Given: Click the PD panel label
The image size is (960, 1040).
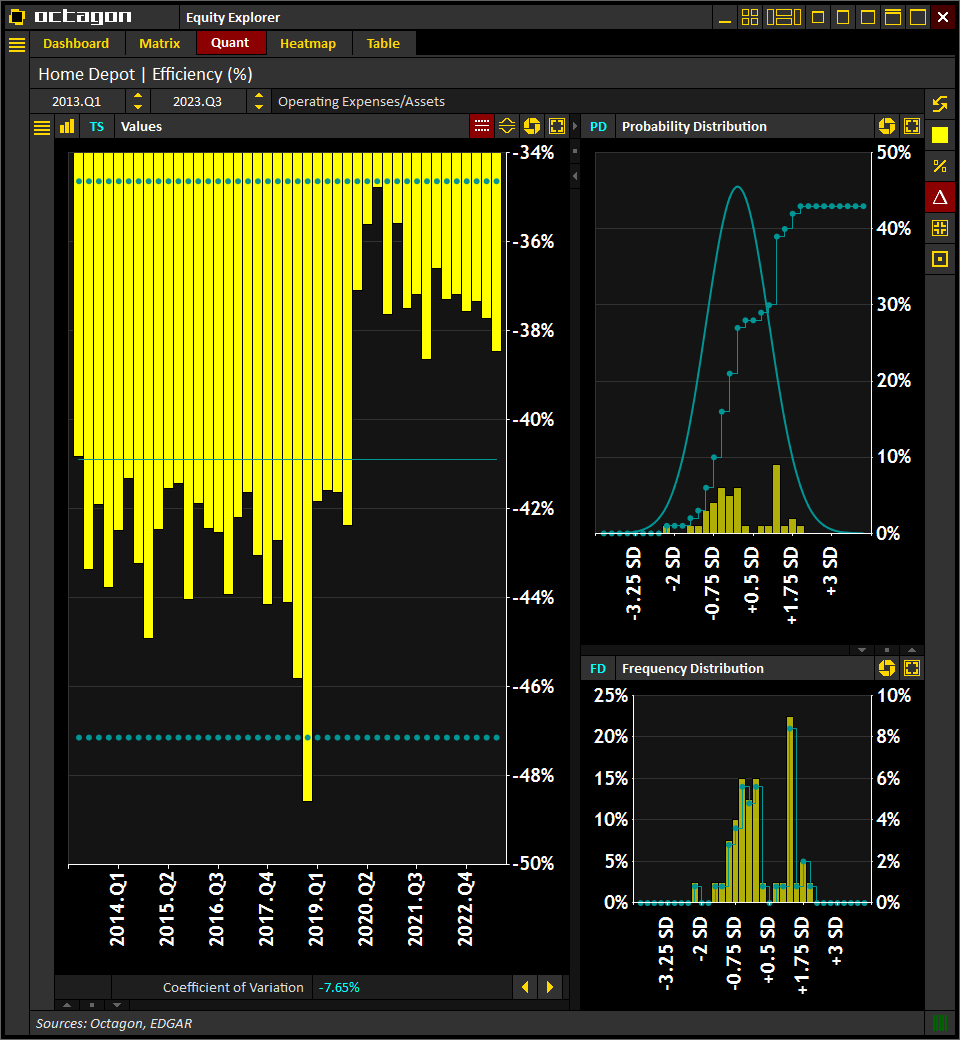Looking at the screenshot, I should [x=598, y=127].
